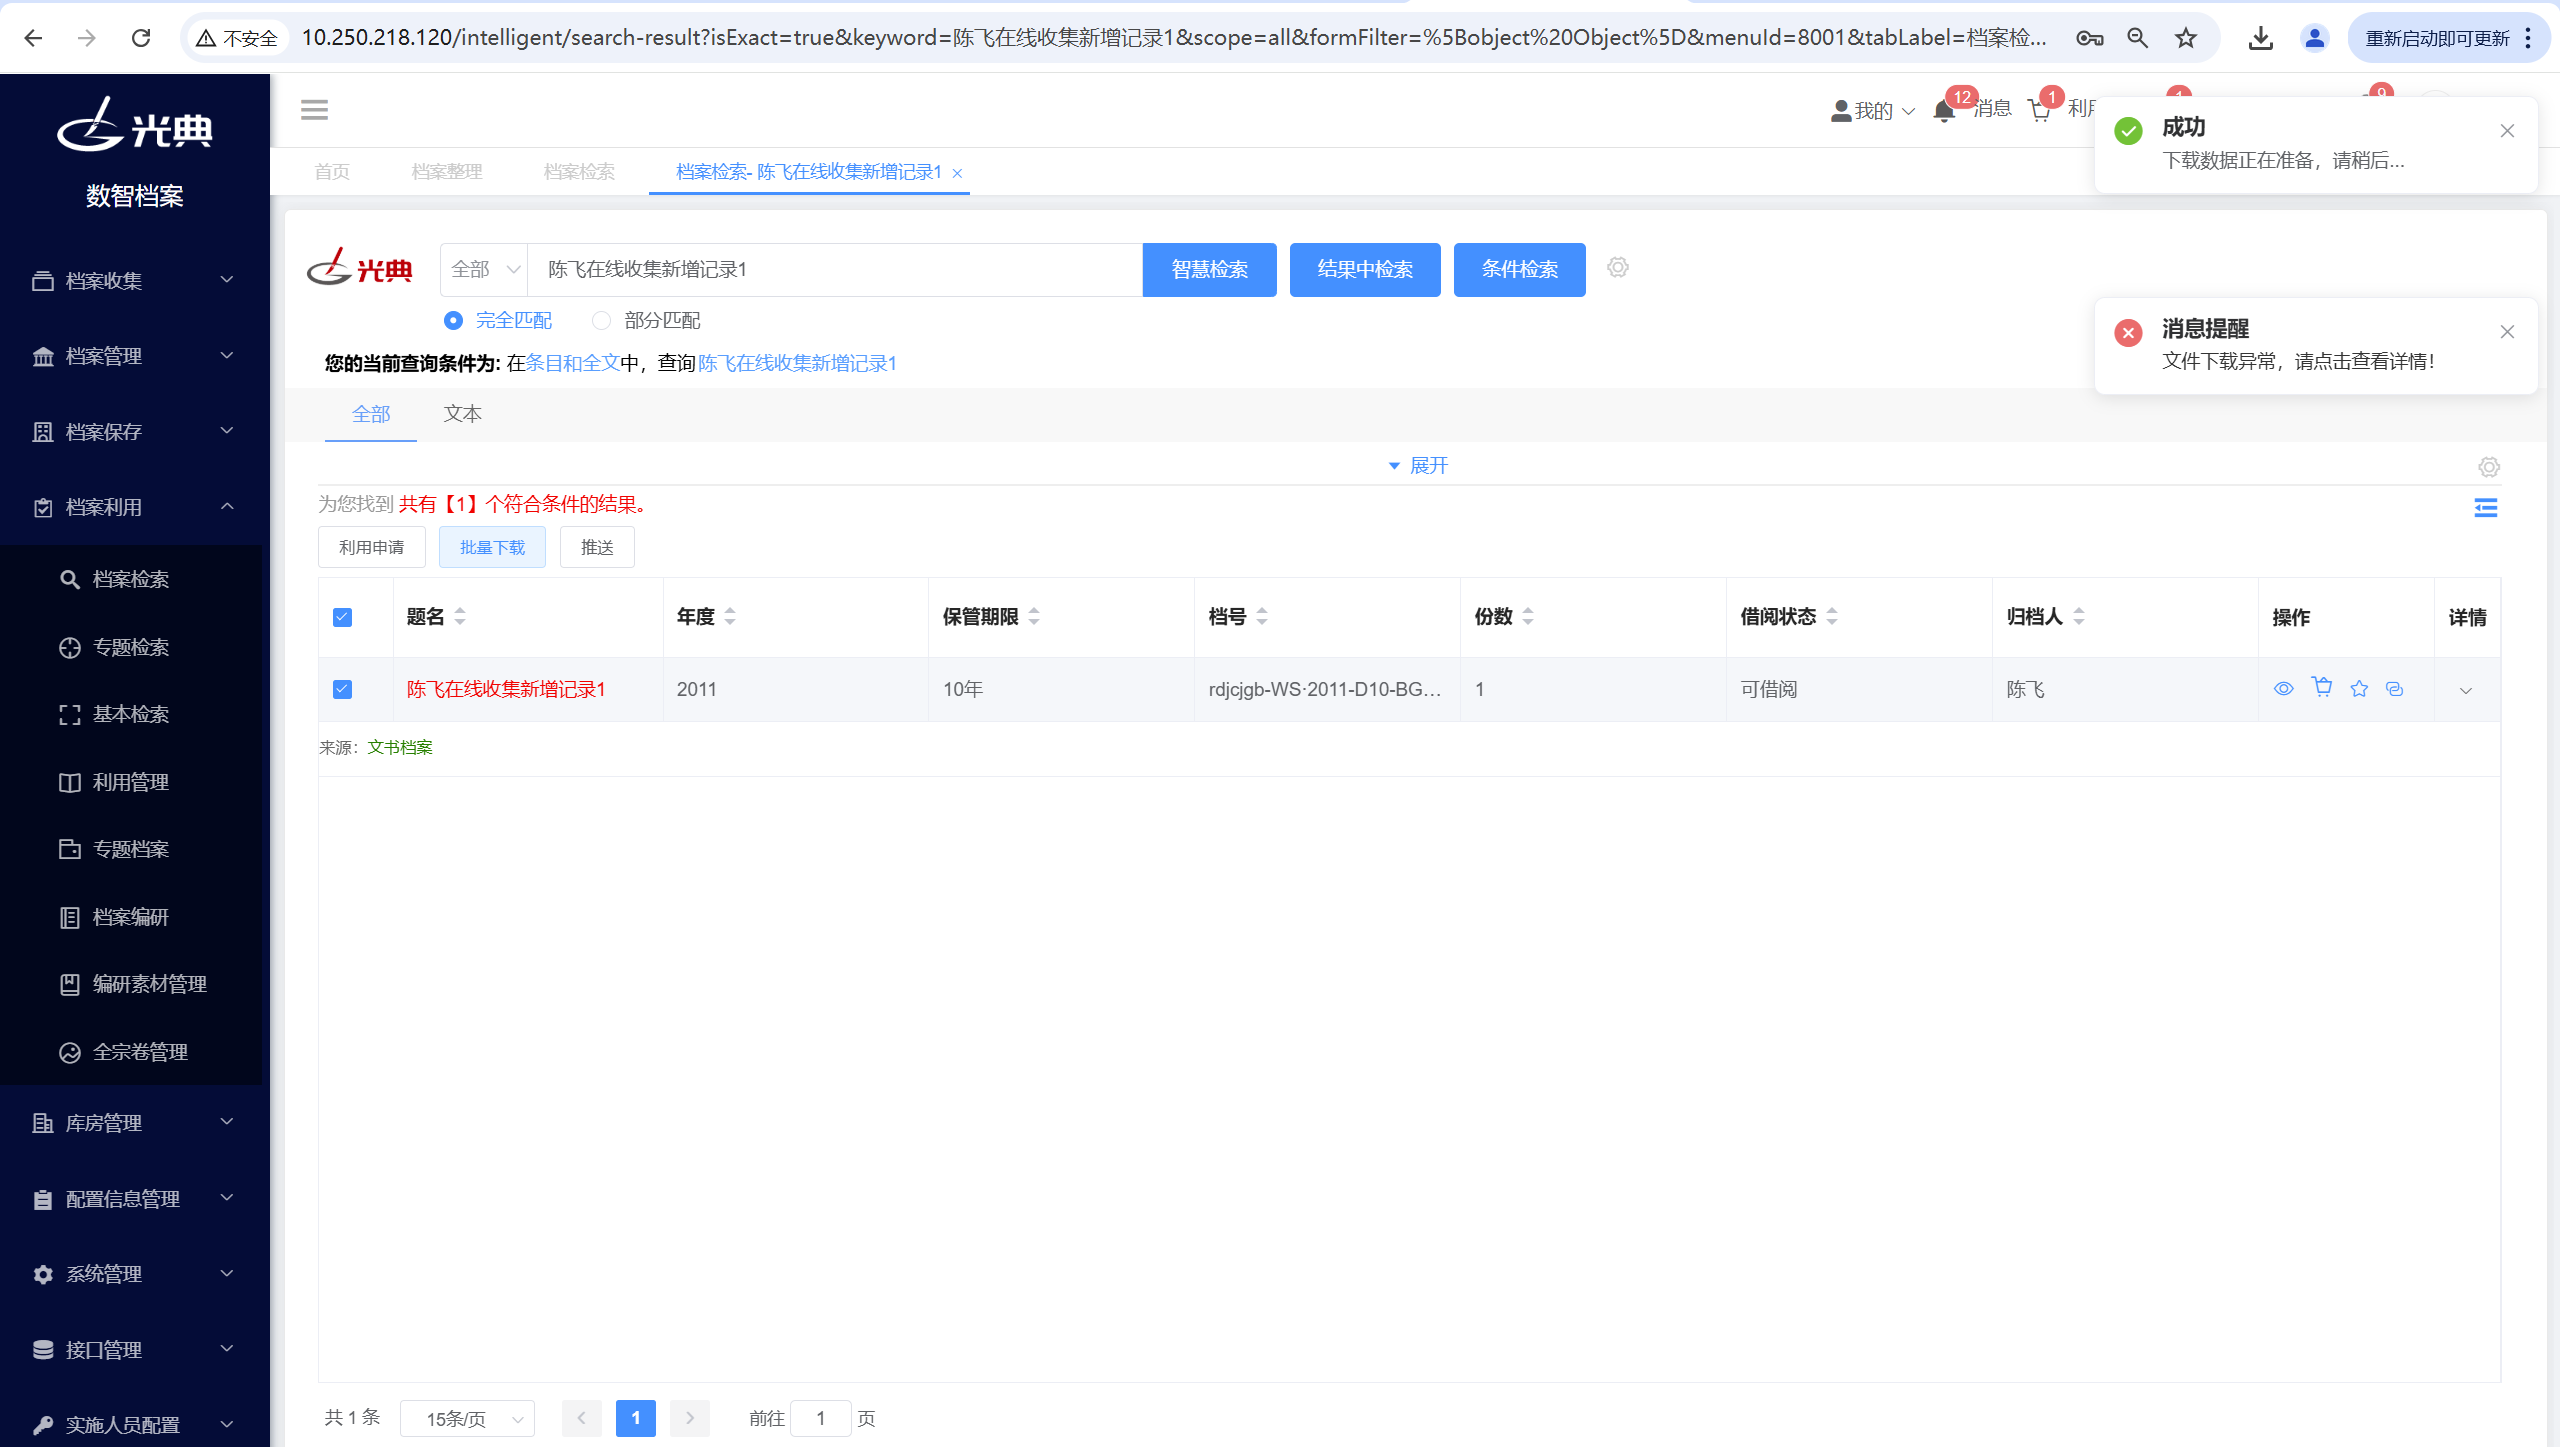This screenshot has width=2560, height=1447.
Task: Toggle the hamburger sidebar menu icon
Action: pos(314,109)
